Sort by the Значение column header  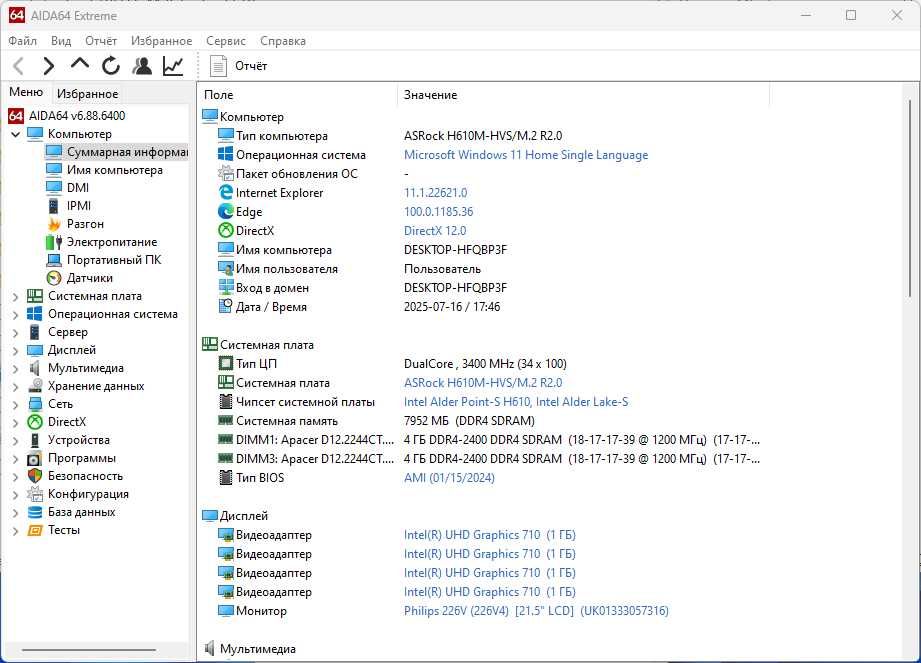click(x=583, y=95)
